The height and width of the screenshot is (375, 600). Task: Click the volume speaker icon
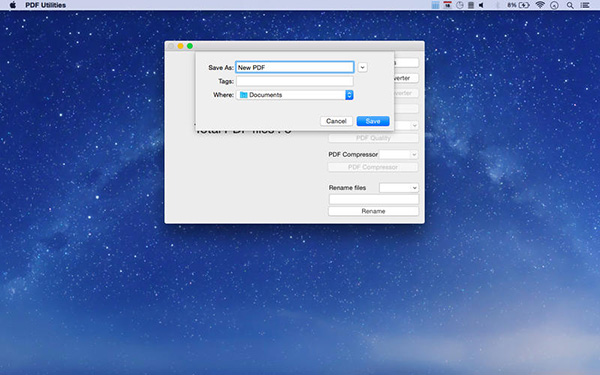click(x=481, y=5)
